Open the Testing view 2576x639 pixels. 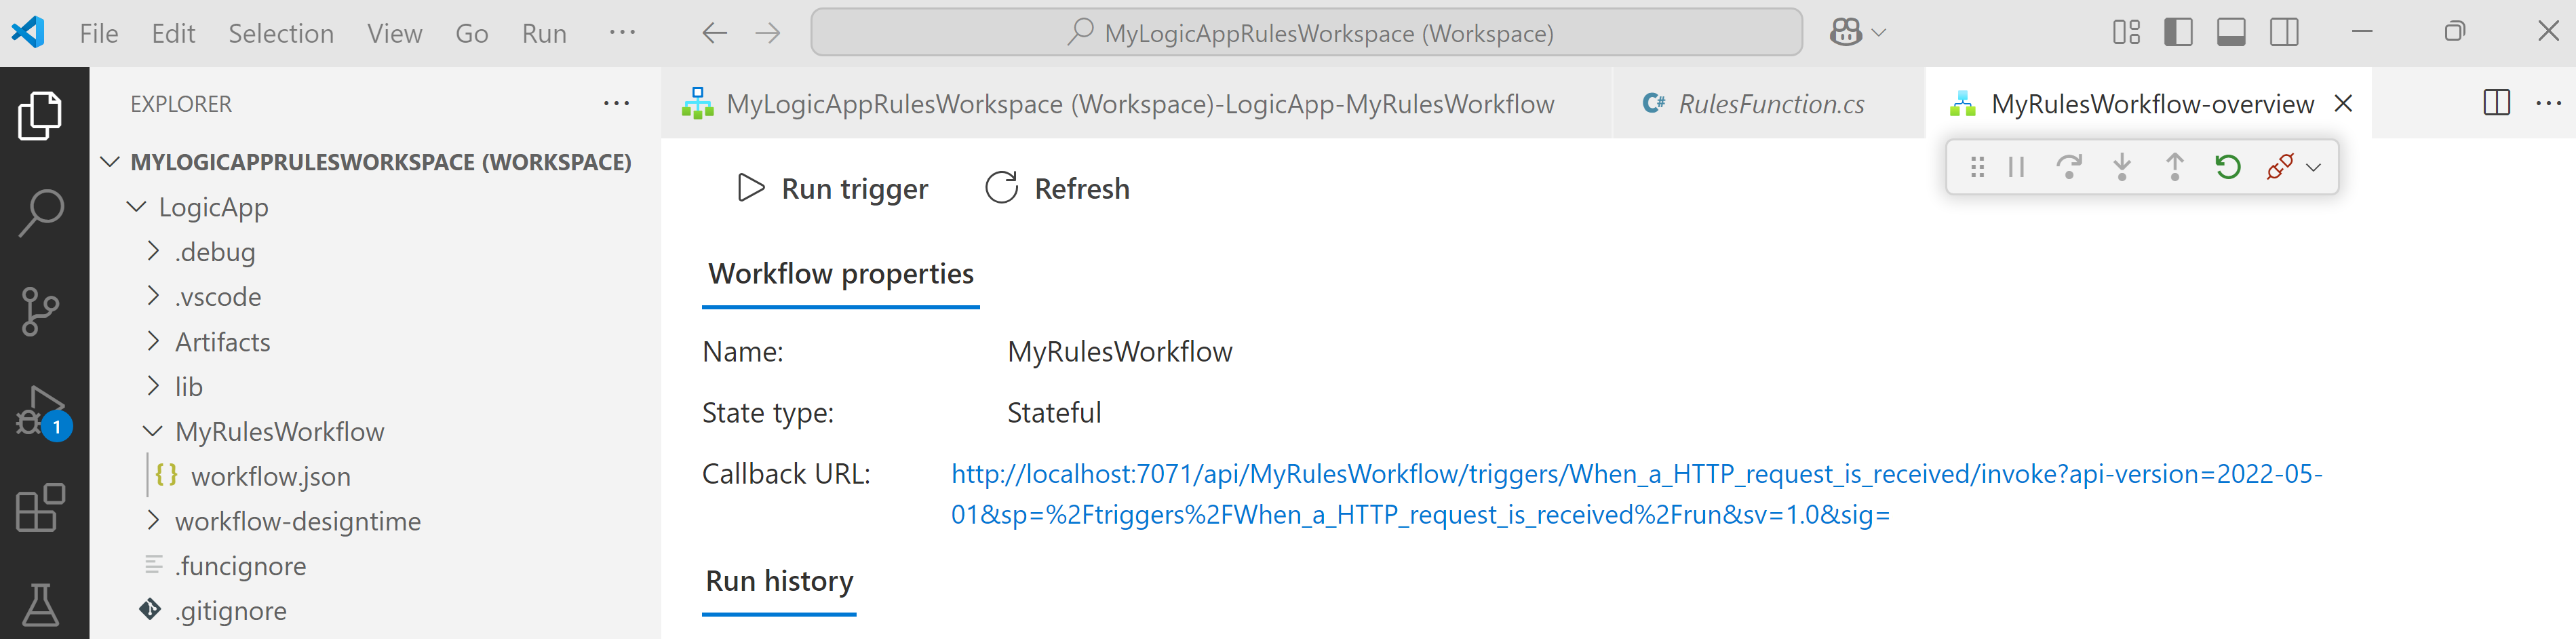(40, 604)
